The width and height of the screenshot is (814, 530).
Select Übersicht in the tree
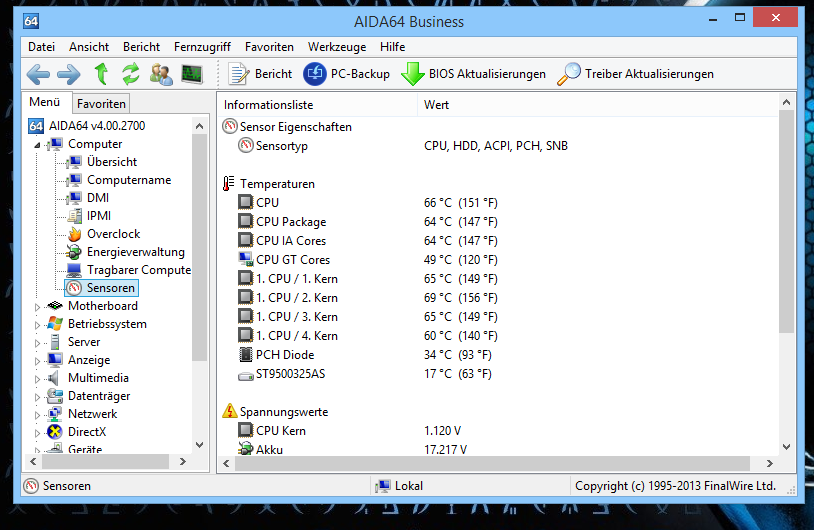[112, 162]
